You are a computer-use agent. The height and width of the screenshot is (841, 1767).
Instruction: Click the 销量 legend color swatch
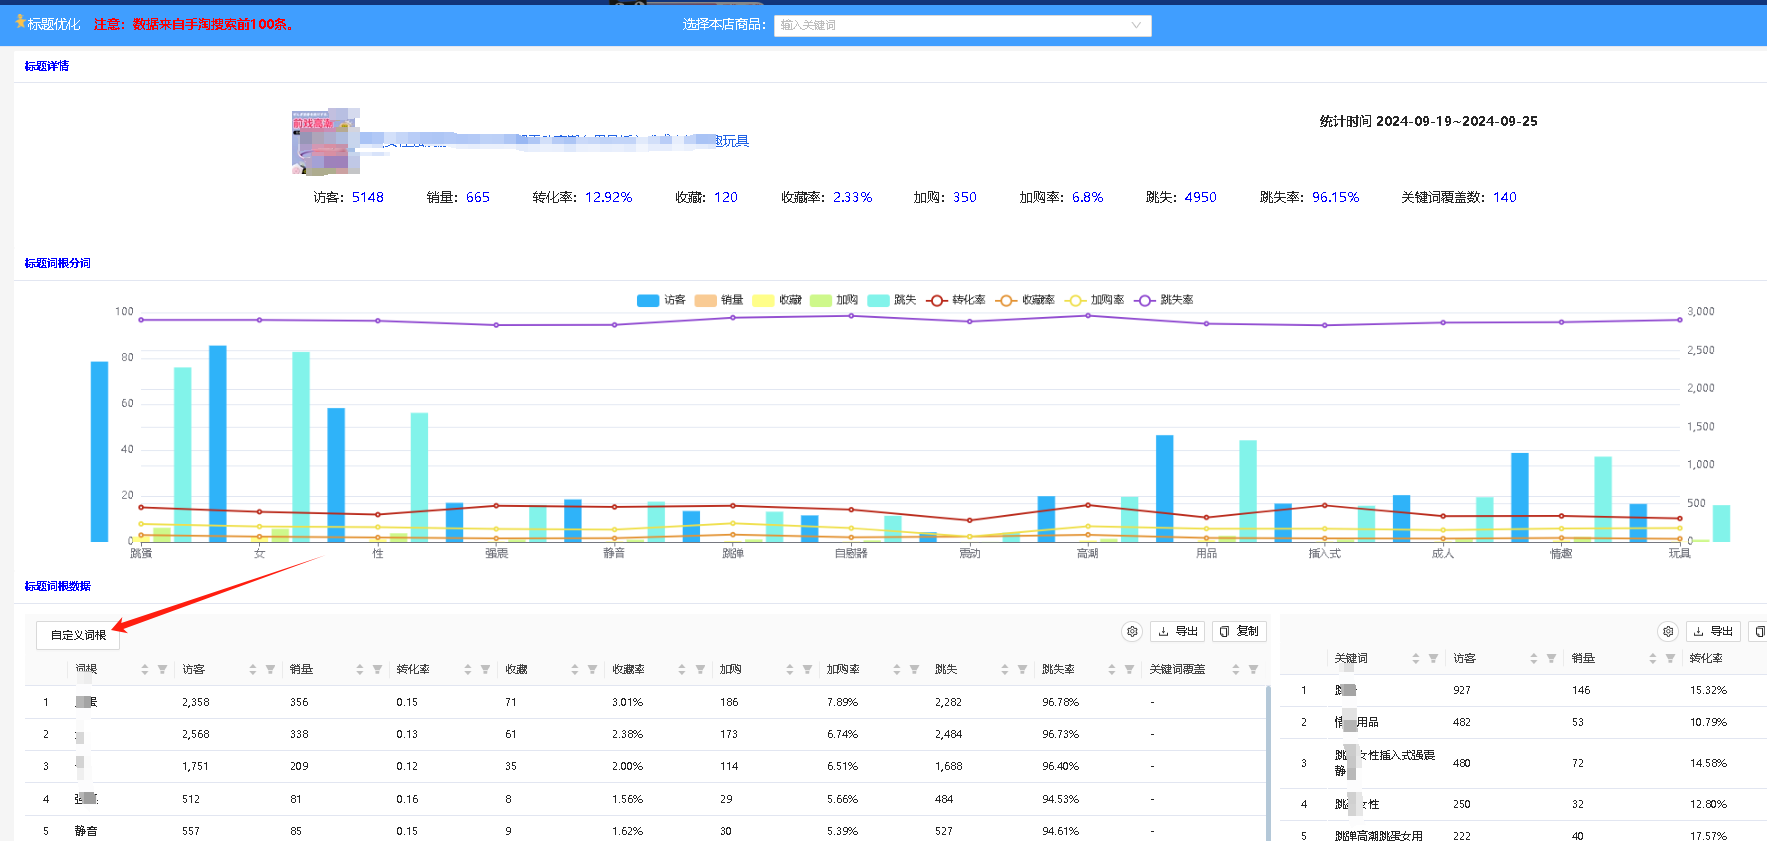(x=705, y=300)
